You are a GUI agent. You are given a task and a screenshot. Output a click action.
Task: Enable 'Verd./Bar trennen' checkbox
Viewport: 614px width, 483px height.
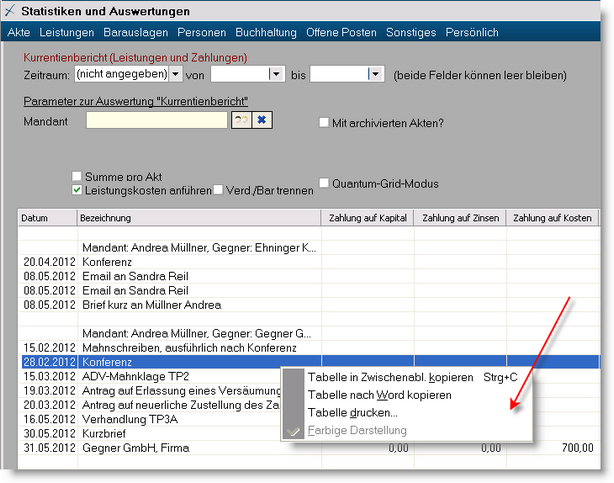[218, 190]
